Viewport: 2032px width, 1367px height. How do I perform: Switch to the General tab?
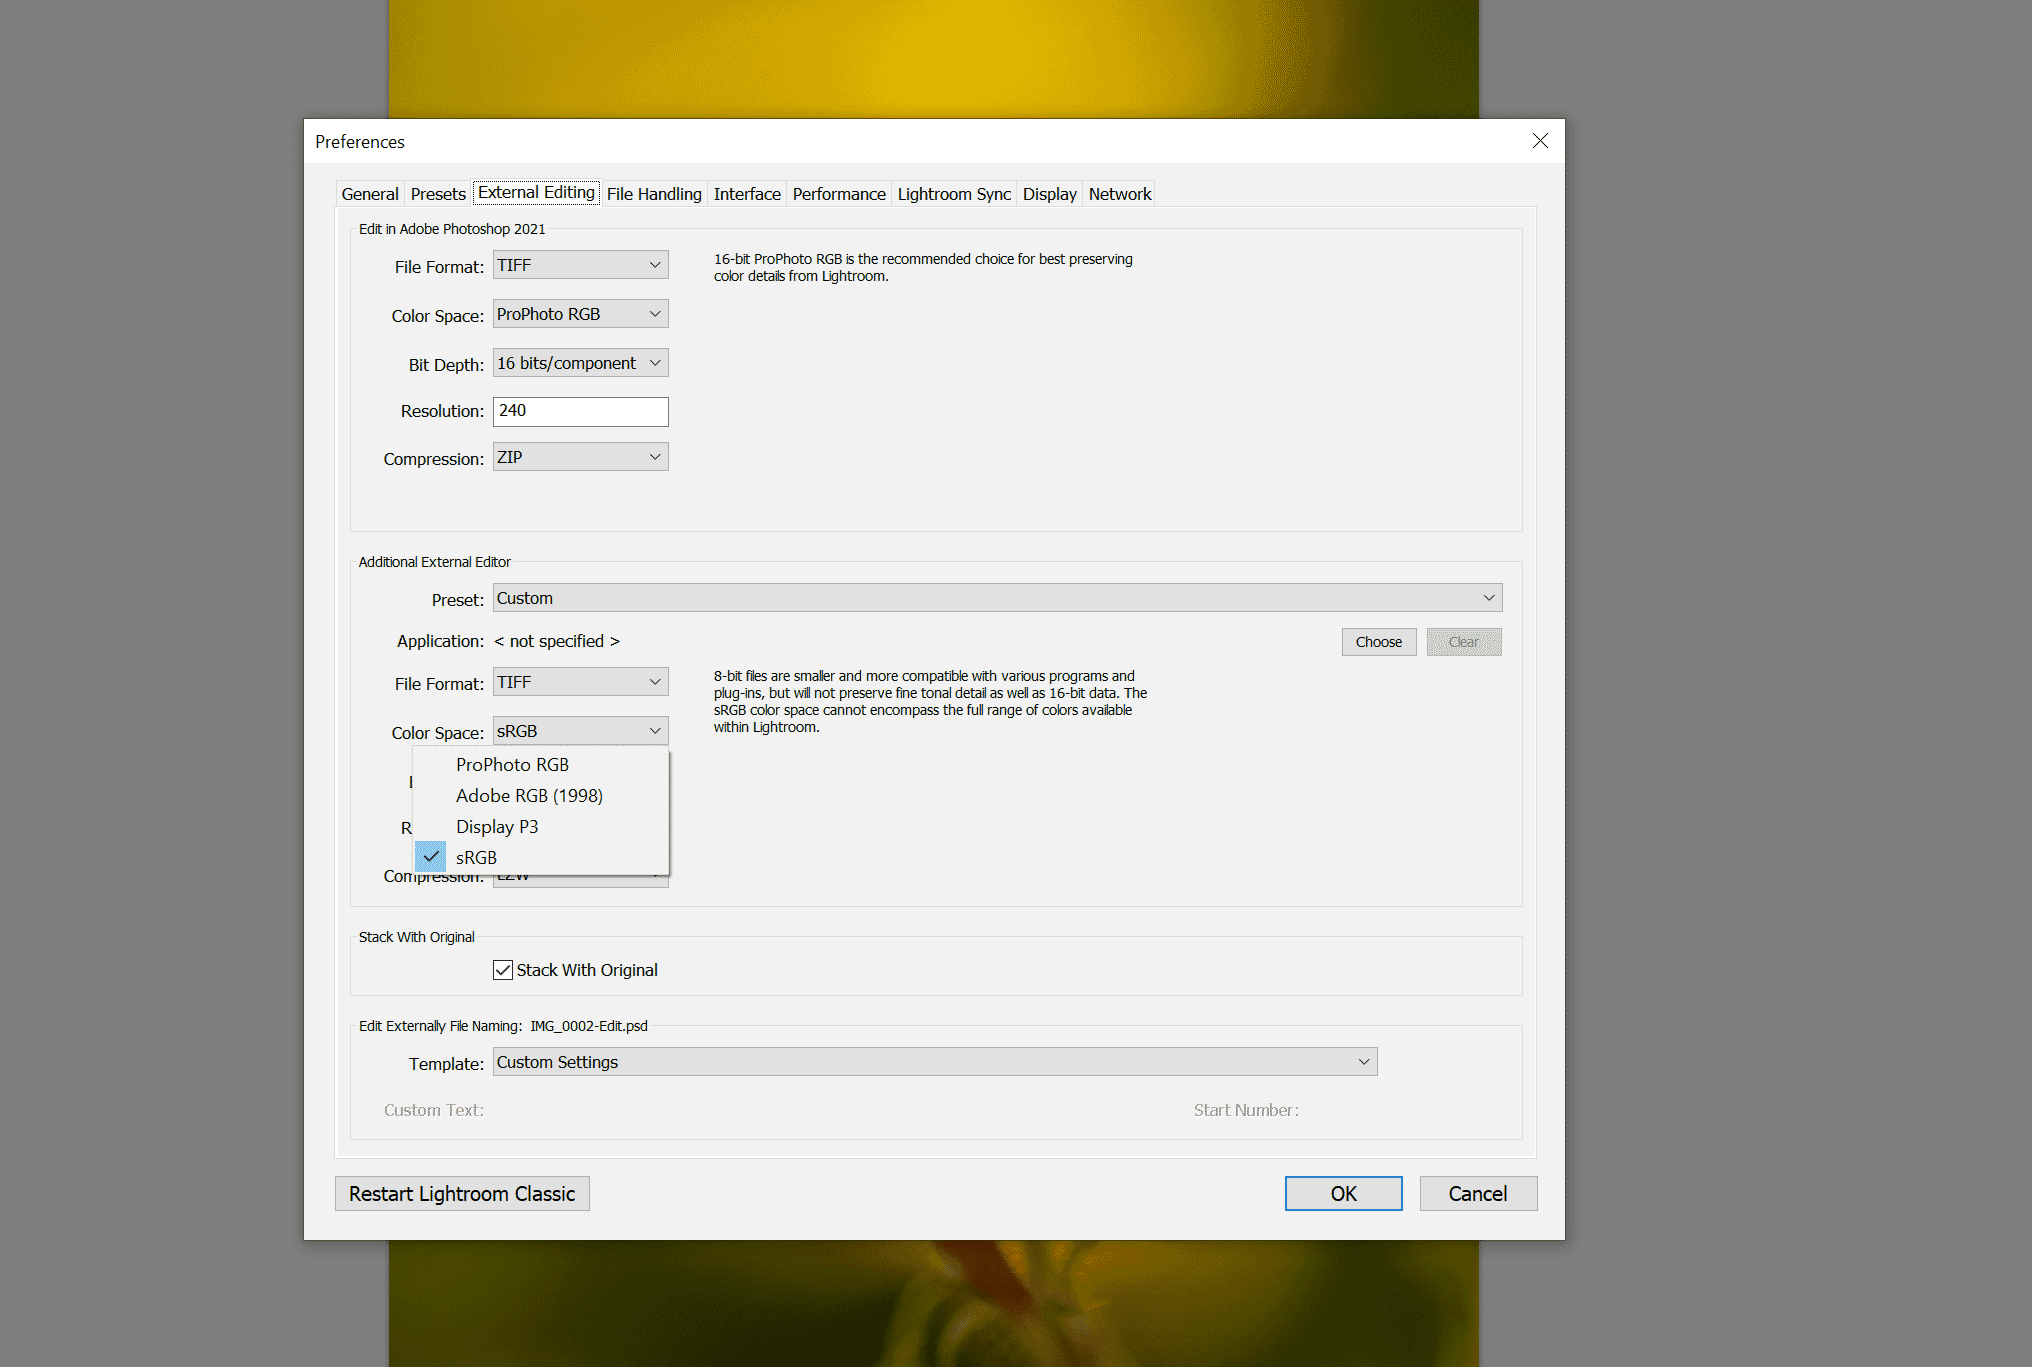[x=370, y=194]
